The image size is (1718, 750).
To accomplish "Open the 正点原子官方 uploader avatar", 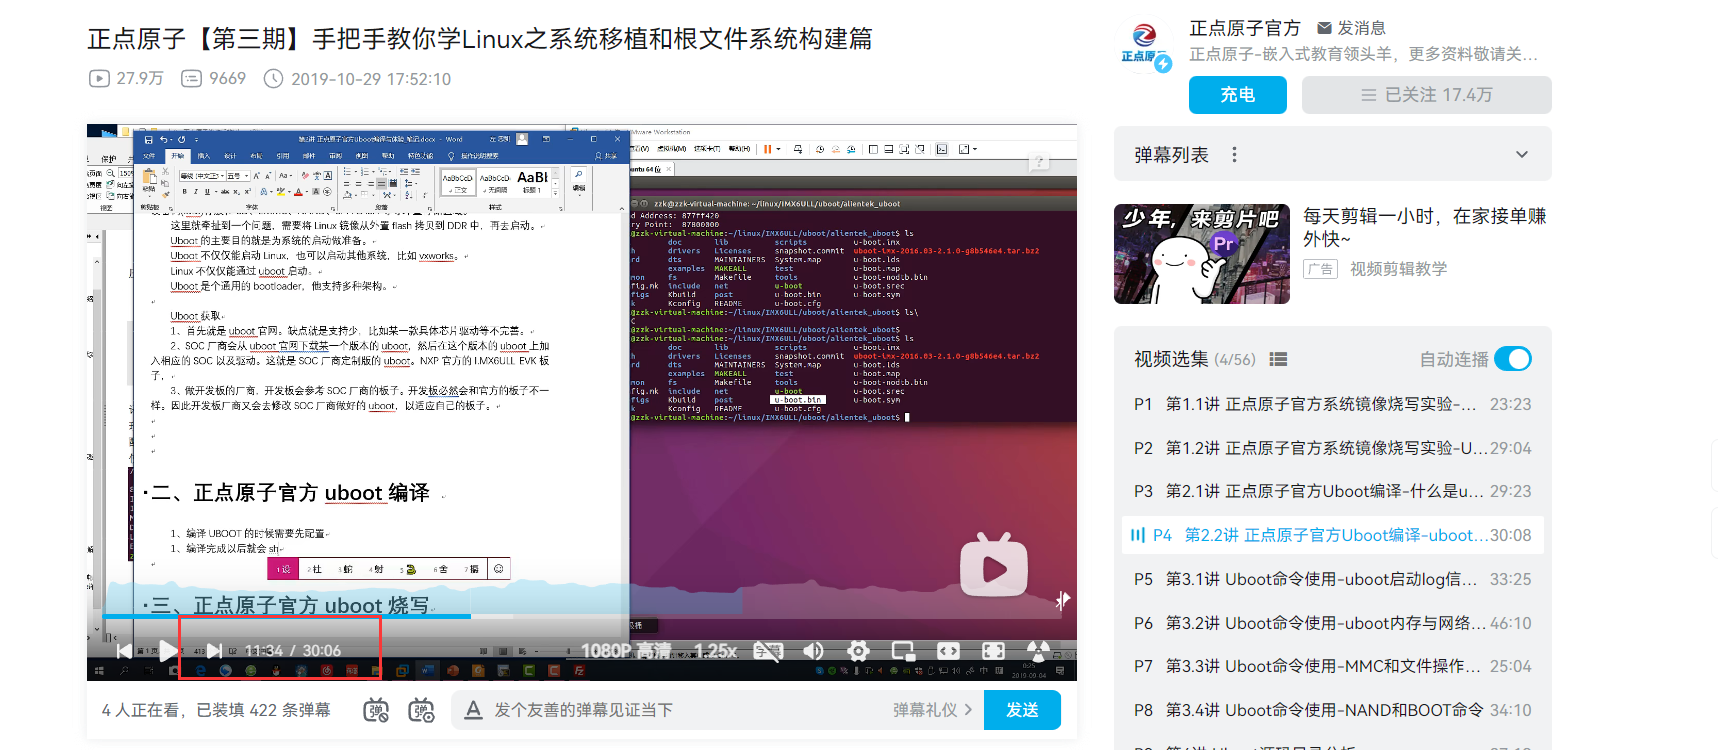I will click(x=1144, y=46).
